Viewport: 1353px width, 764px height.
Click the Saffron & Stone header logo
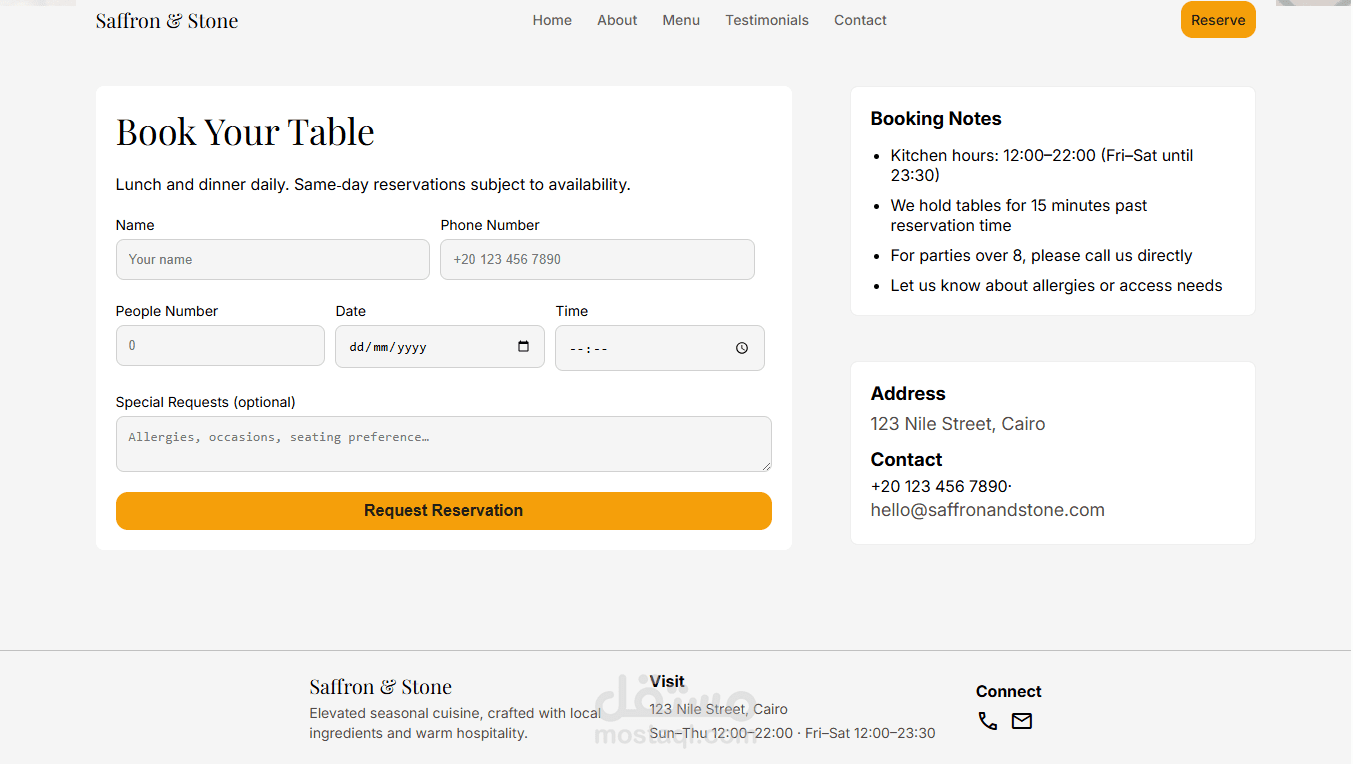pyautogui.click(x=167, y=20)
